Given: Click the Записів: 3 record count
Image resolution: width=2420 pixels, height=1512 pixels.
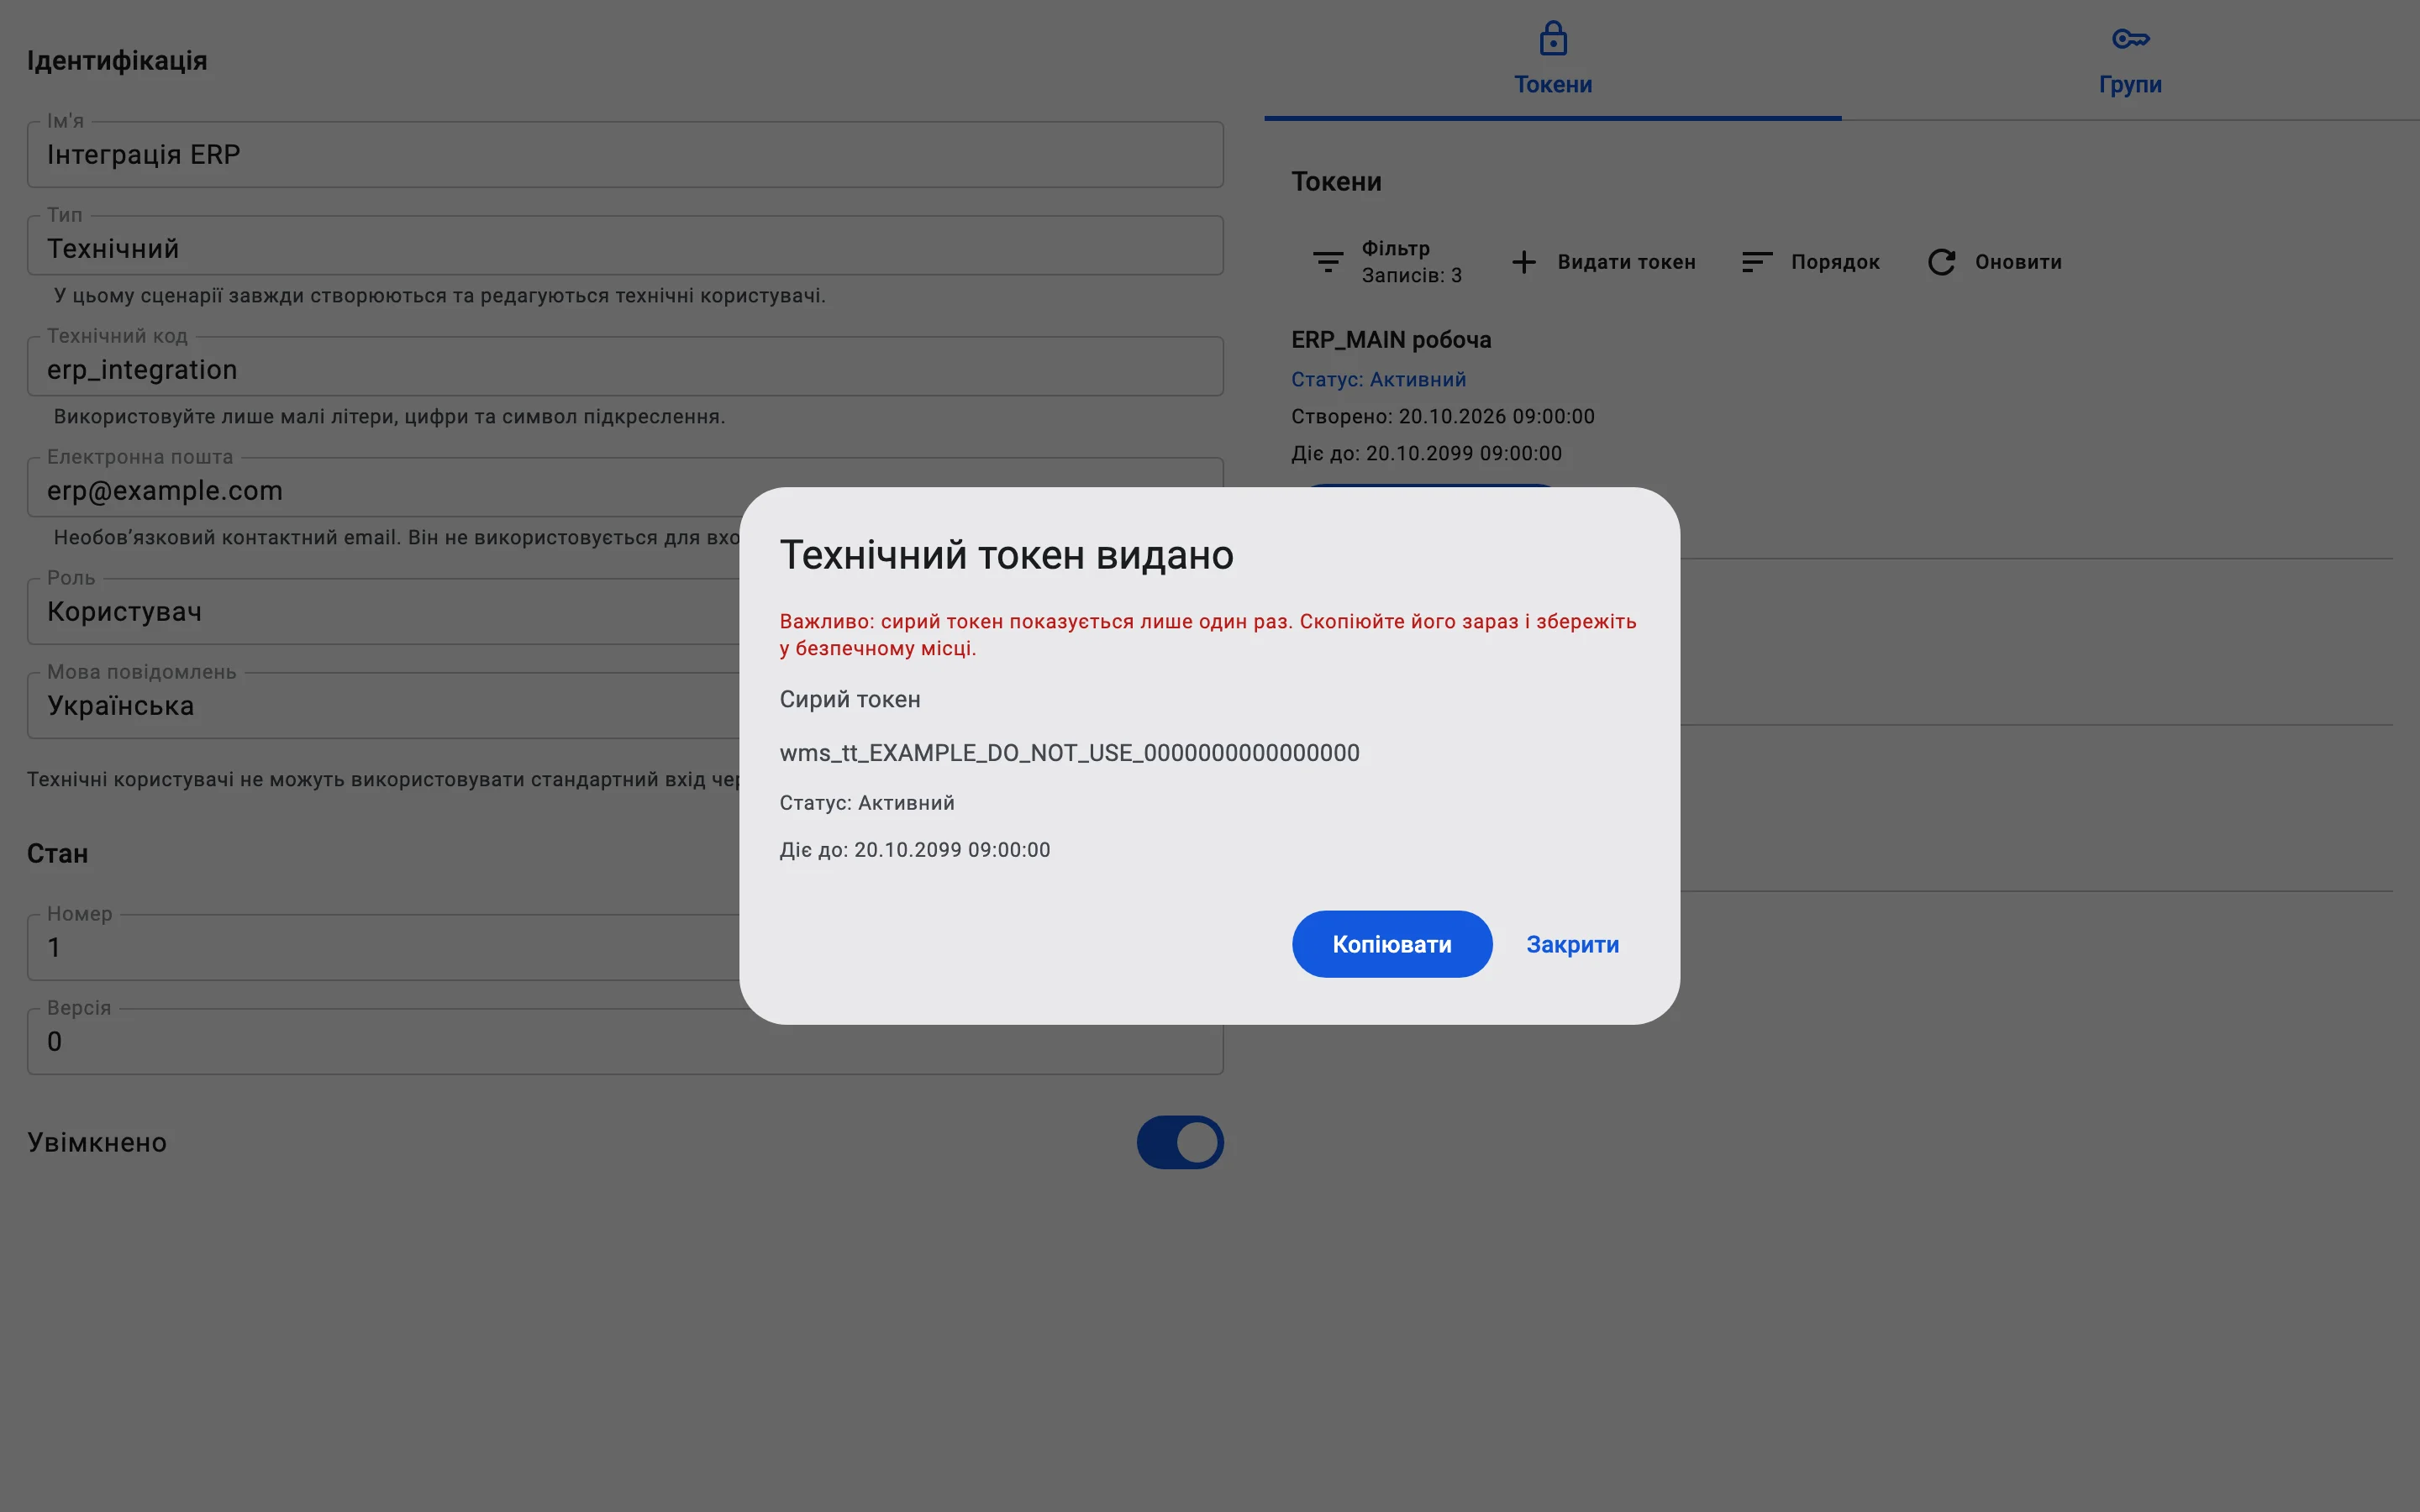Looking at the screenshot, I should pos(1411,276).
